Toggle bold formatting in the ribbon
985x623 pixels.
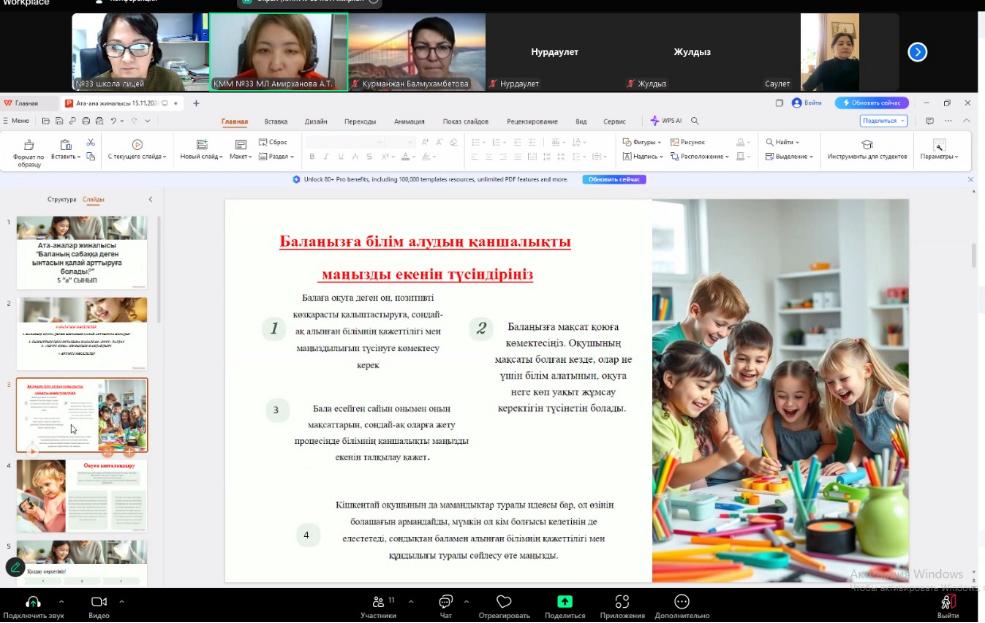pos(312,157)
